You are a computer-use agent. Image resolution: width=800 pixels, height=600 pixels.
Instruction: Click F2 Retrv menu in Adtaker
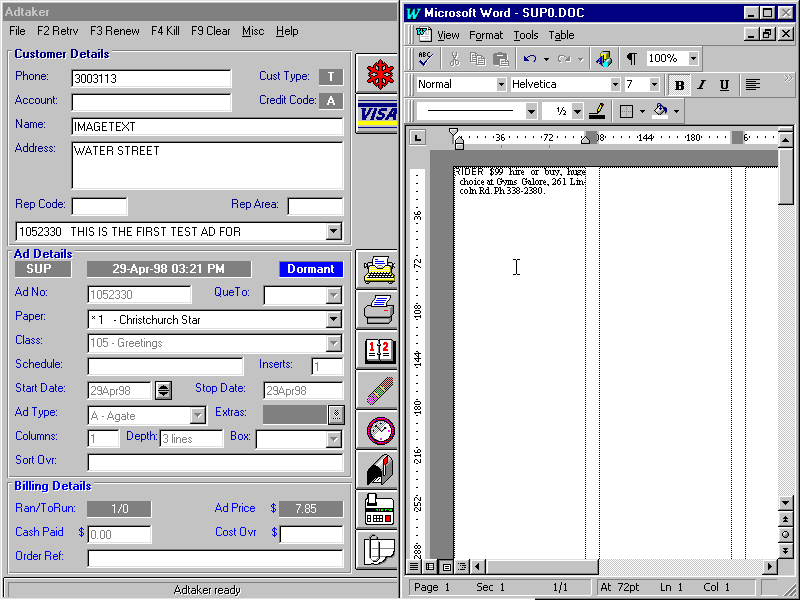click(57, 31)
